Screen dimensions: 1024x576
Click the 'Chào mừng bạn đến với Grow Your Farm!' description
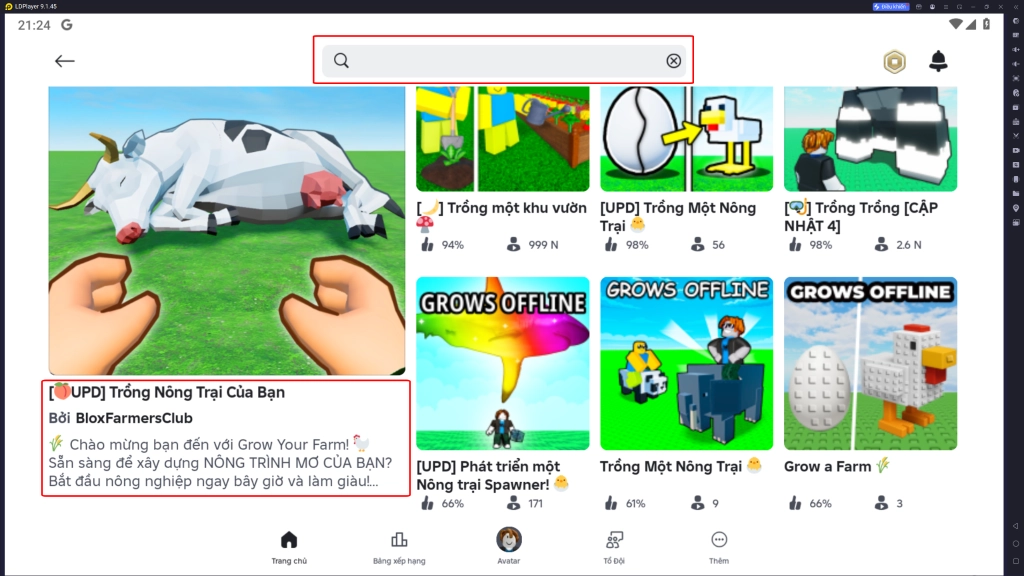[221, 462]
